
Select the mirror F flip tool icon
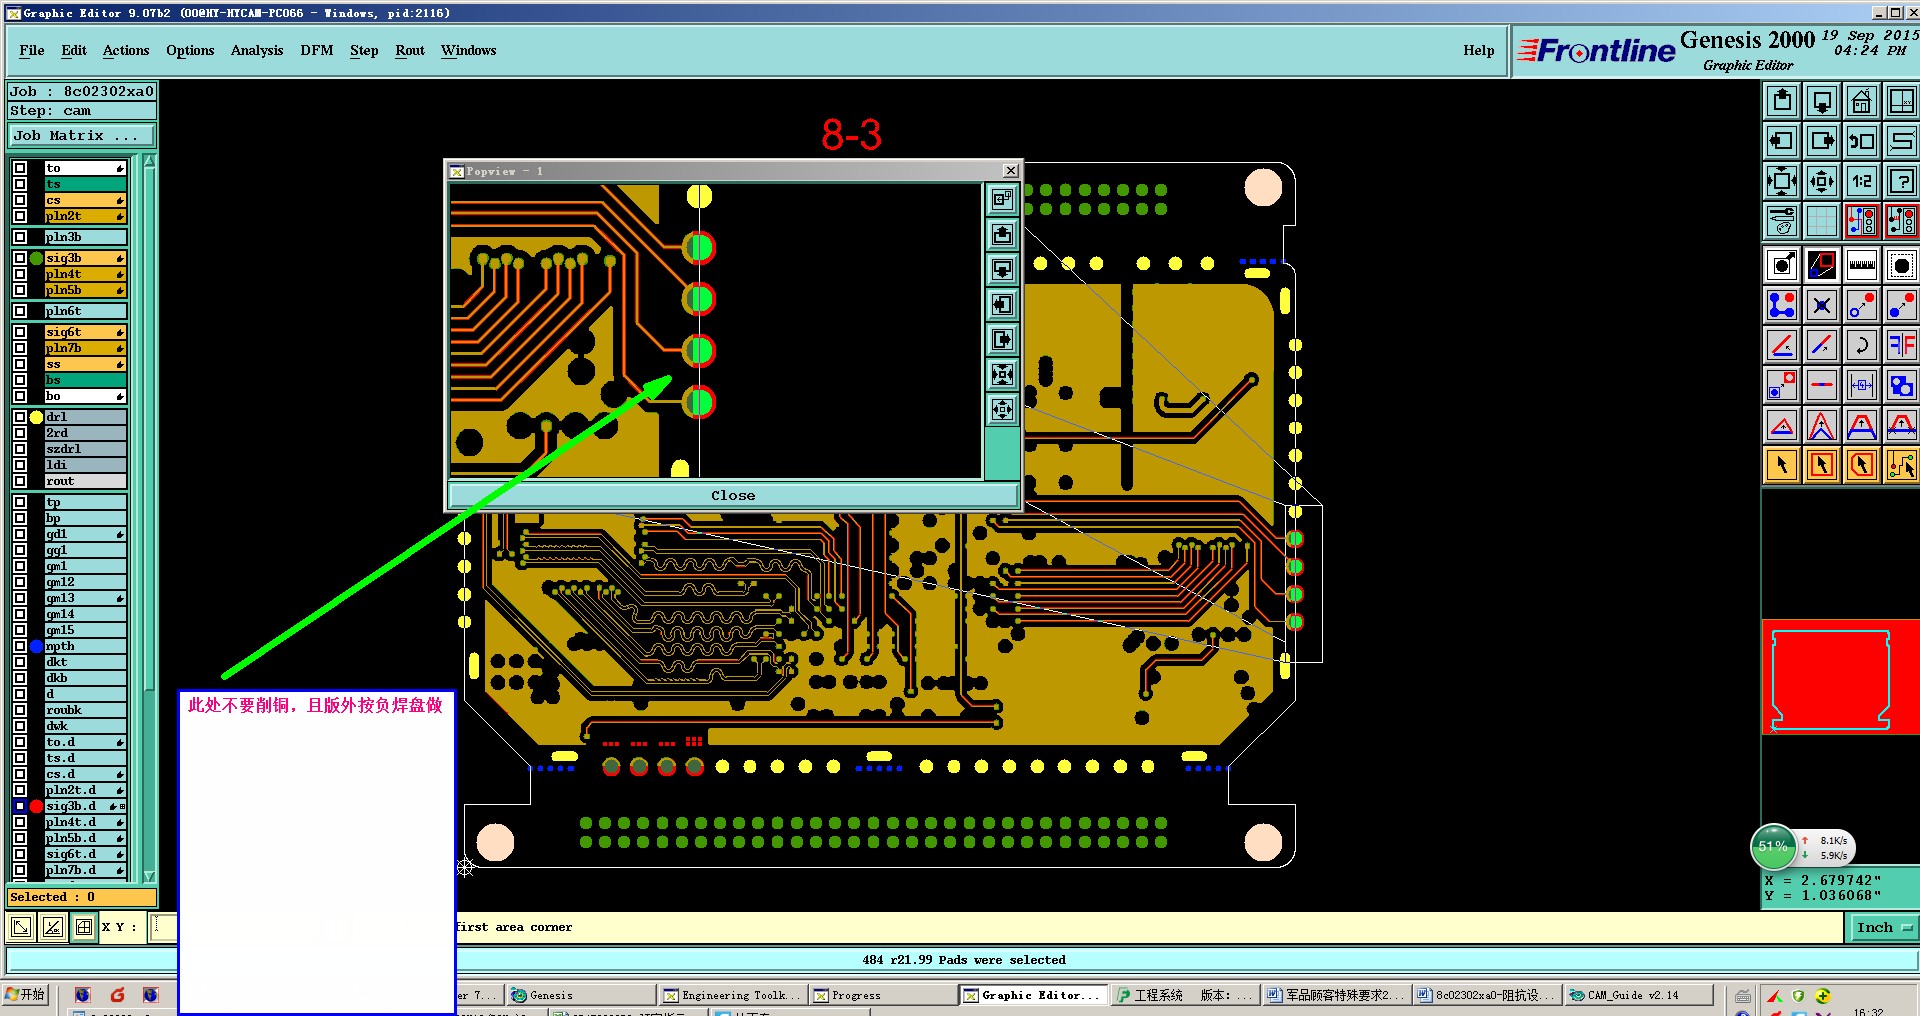(1901, 345)
